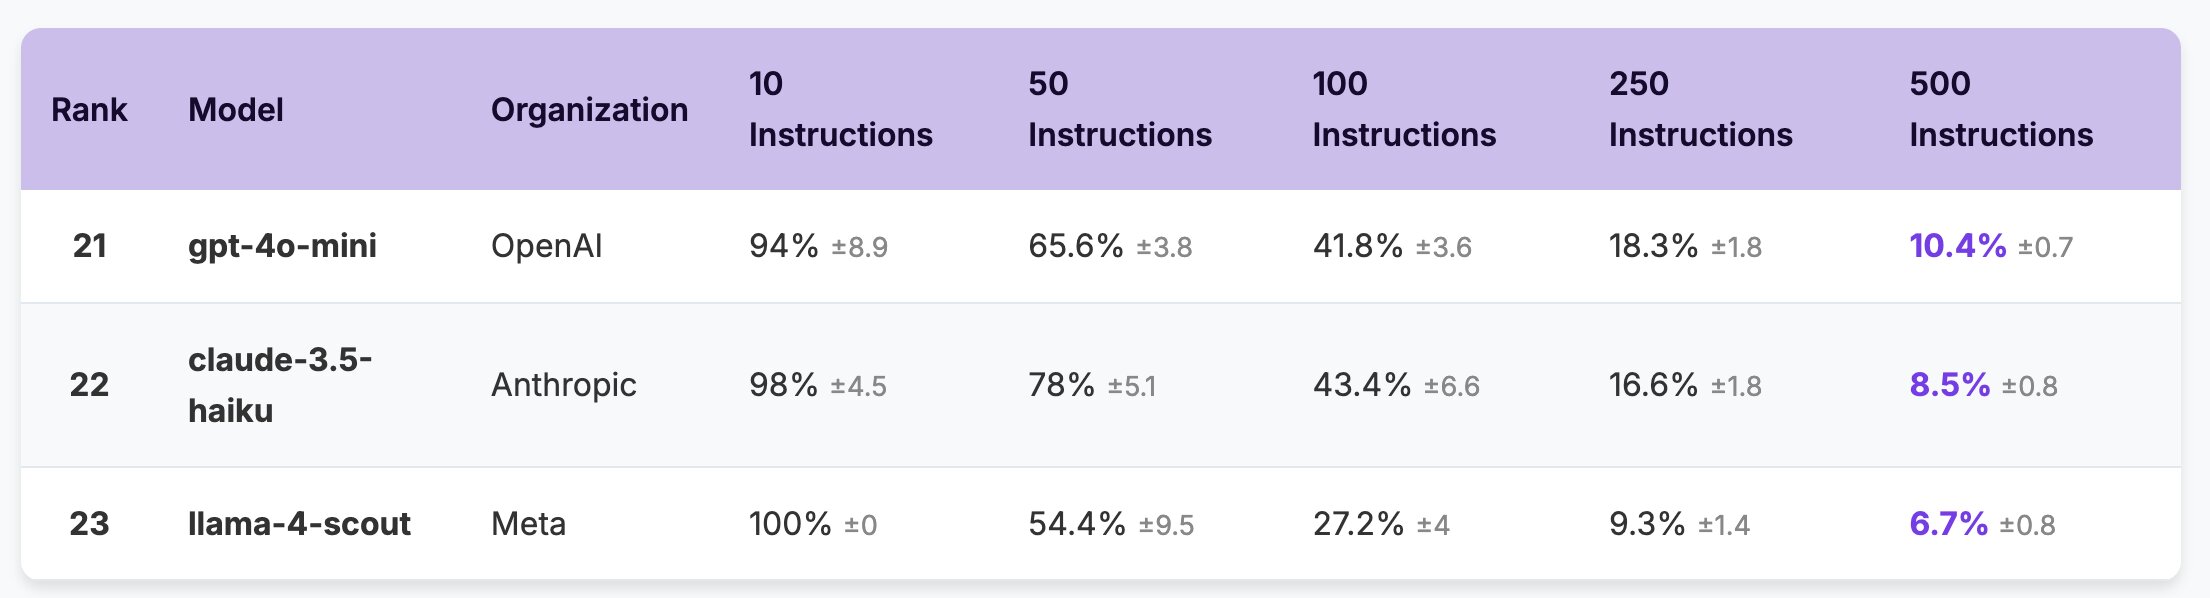Screen dimensions: 2210x598
Task: Click the highlighted 10.4% score
Action: coord(1957,246)
